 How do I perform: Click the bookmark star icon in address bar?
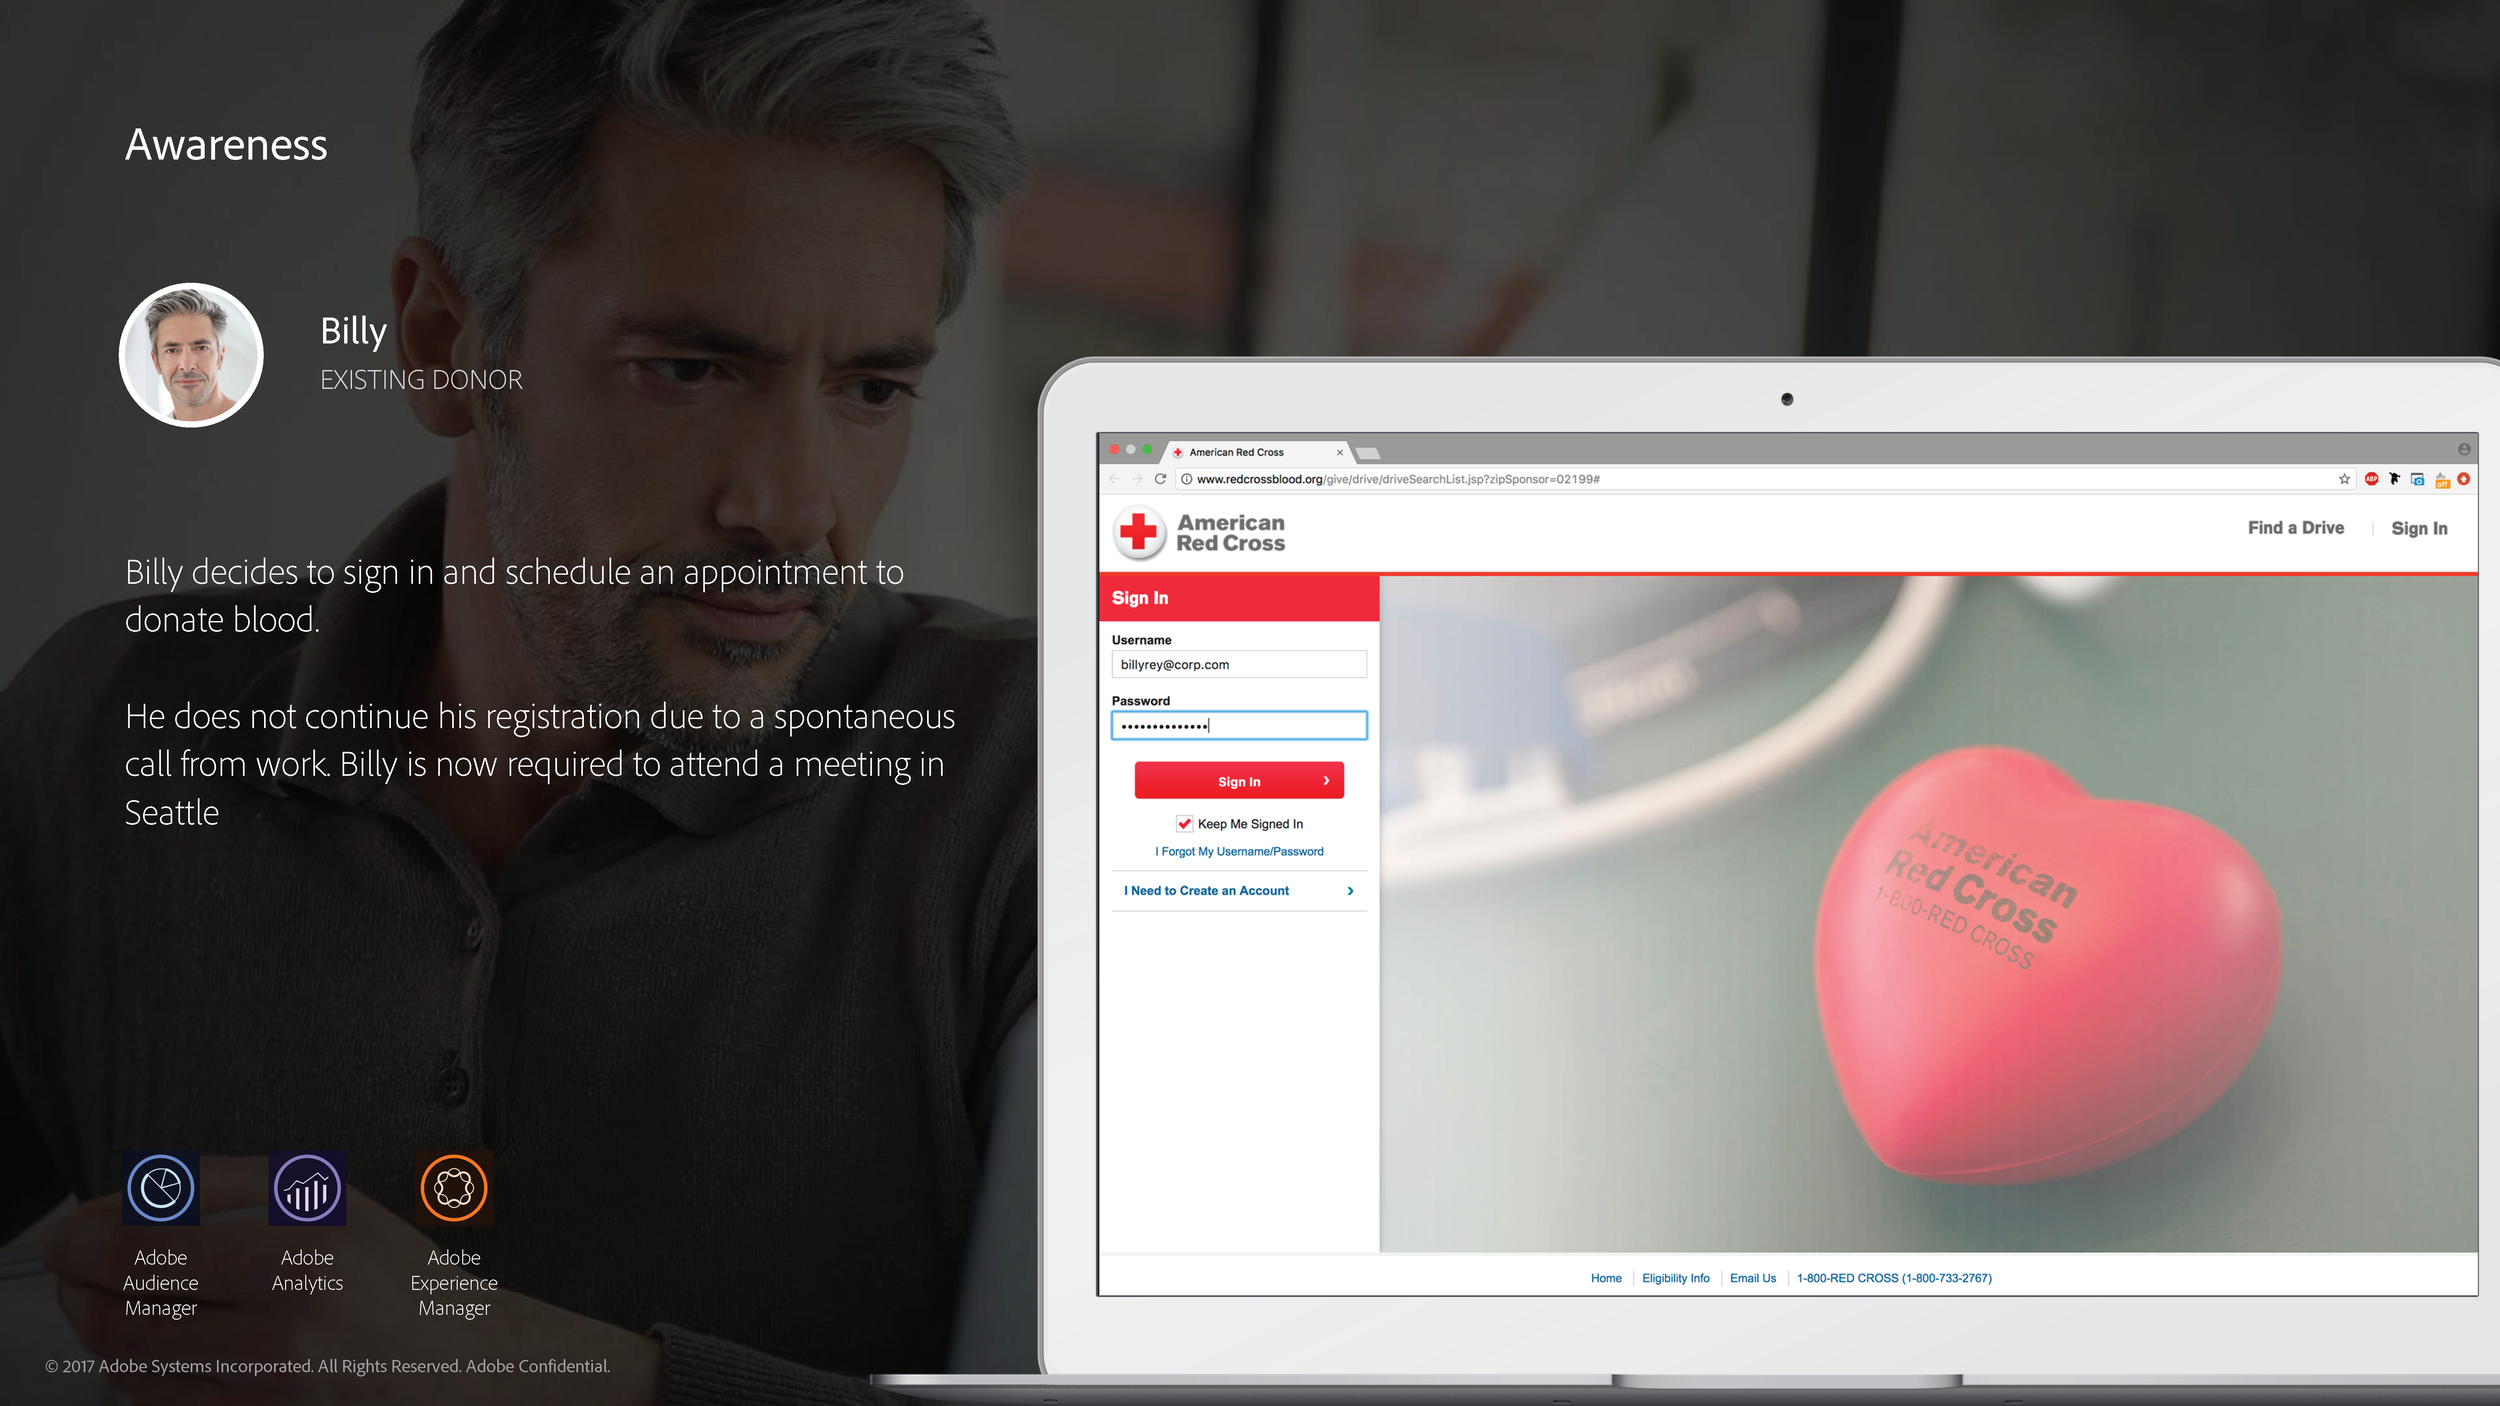[x=2344, y=479]
